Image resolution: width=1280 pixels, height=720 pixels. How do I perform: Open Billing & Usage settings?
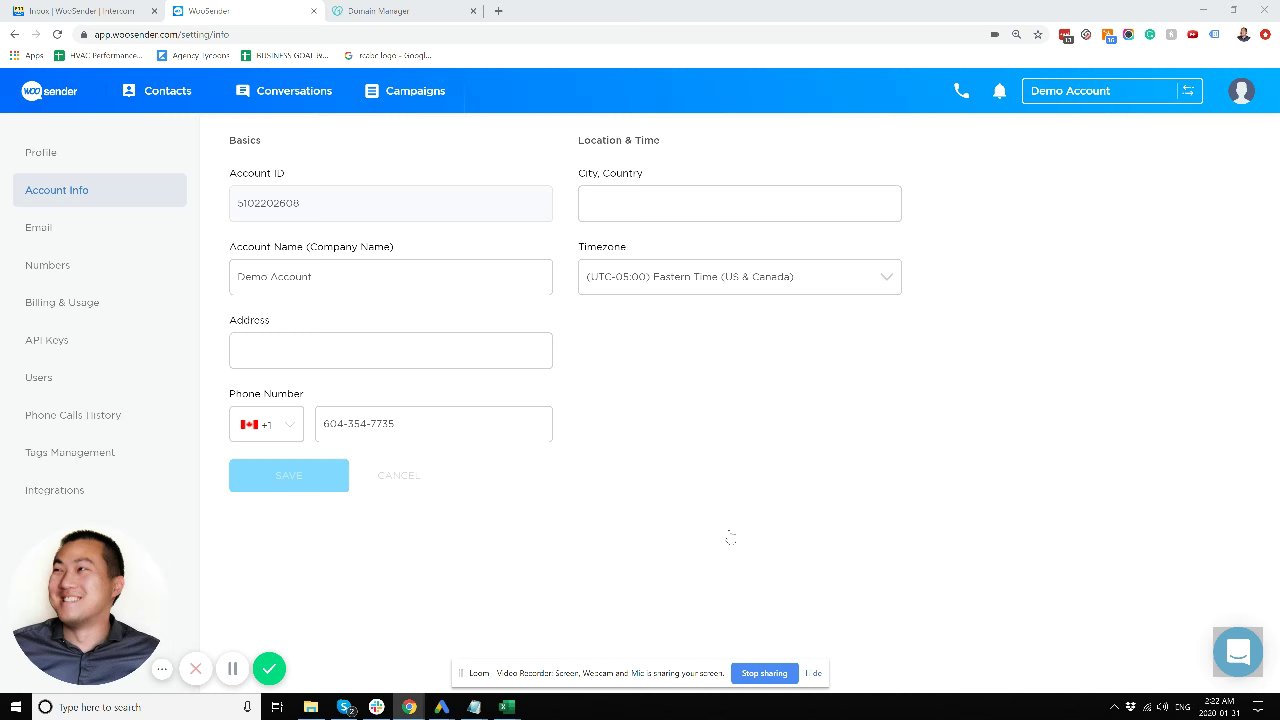coord(62,302)
